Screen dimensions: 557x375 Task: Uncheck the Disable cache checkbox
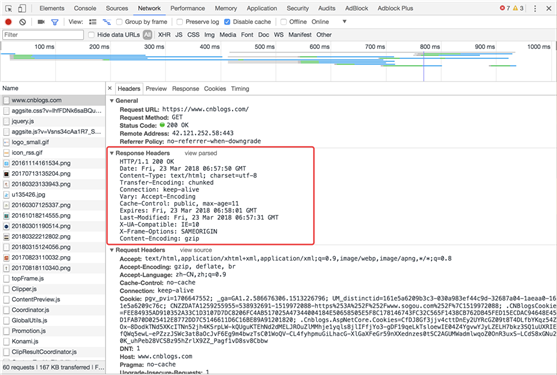click(x=227, y=22)
